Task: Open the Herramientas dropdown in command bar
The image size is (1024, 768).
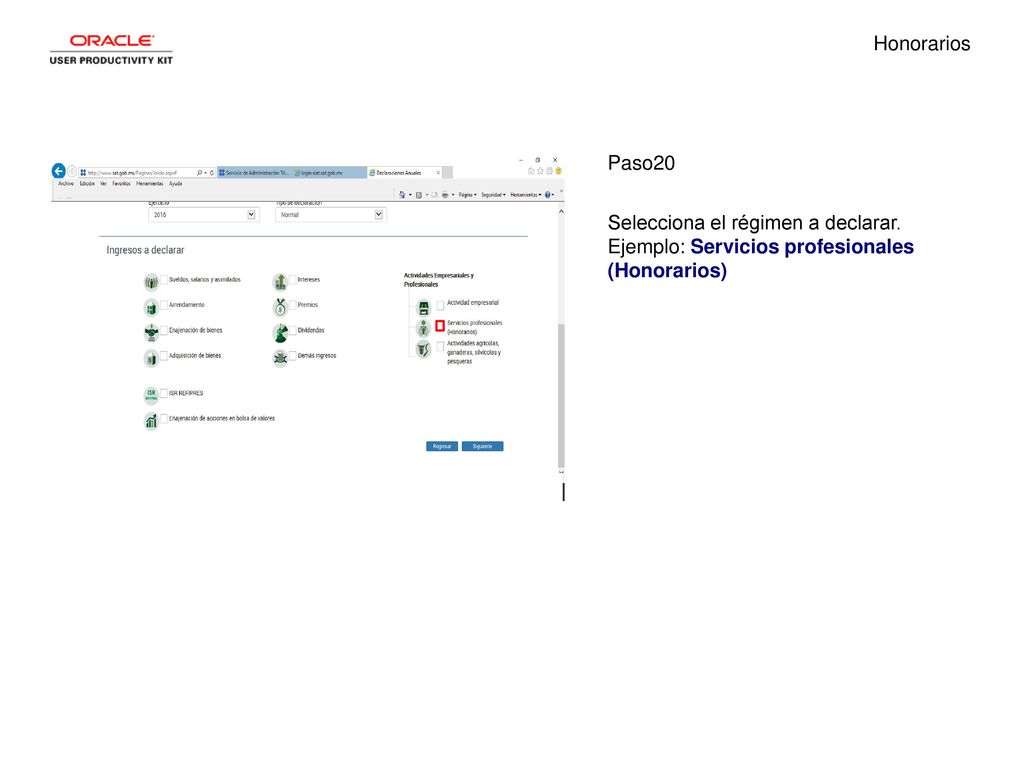Action: pos(526,195)
